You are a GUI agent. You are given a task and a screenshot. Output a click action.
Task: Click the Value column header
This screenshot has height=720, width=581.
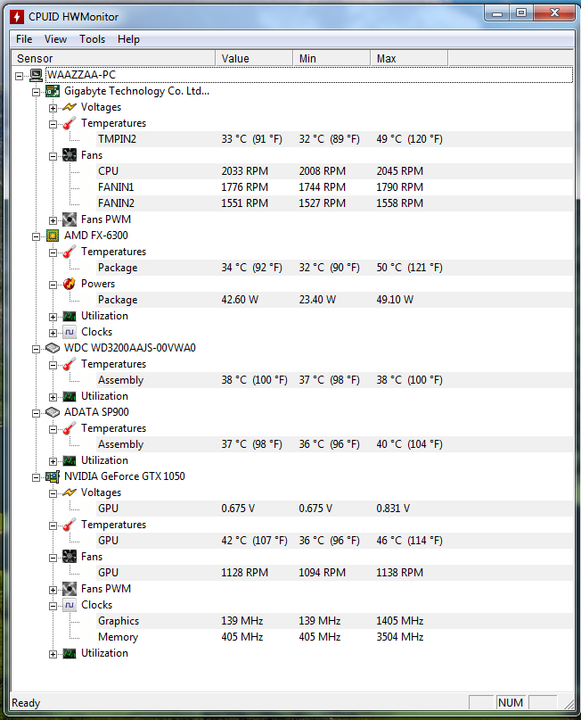coord(254,58)
